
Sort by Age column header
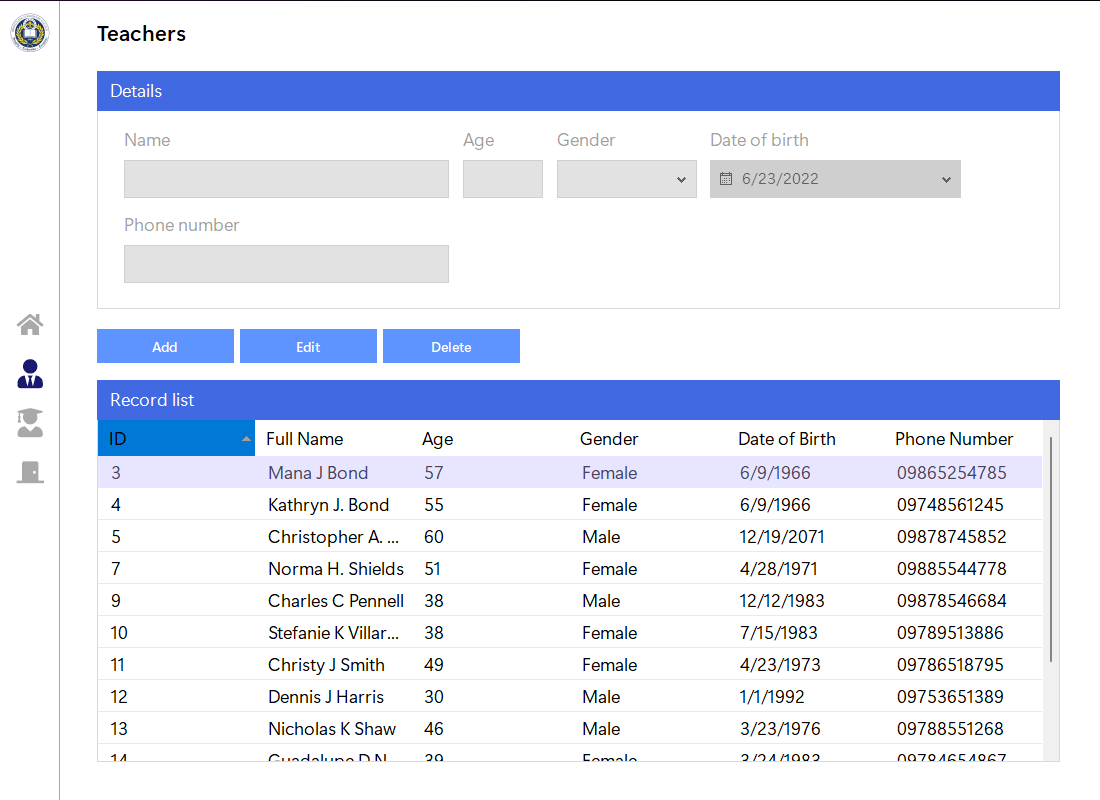pyautogui.click(x=438, y=439)
